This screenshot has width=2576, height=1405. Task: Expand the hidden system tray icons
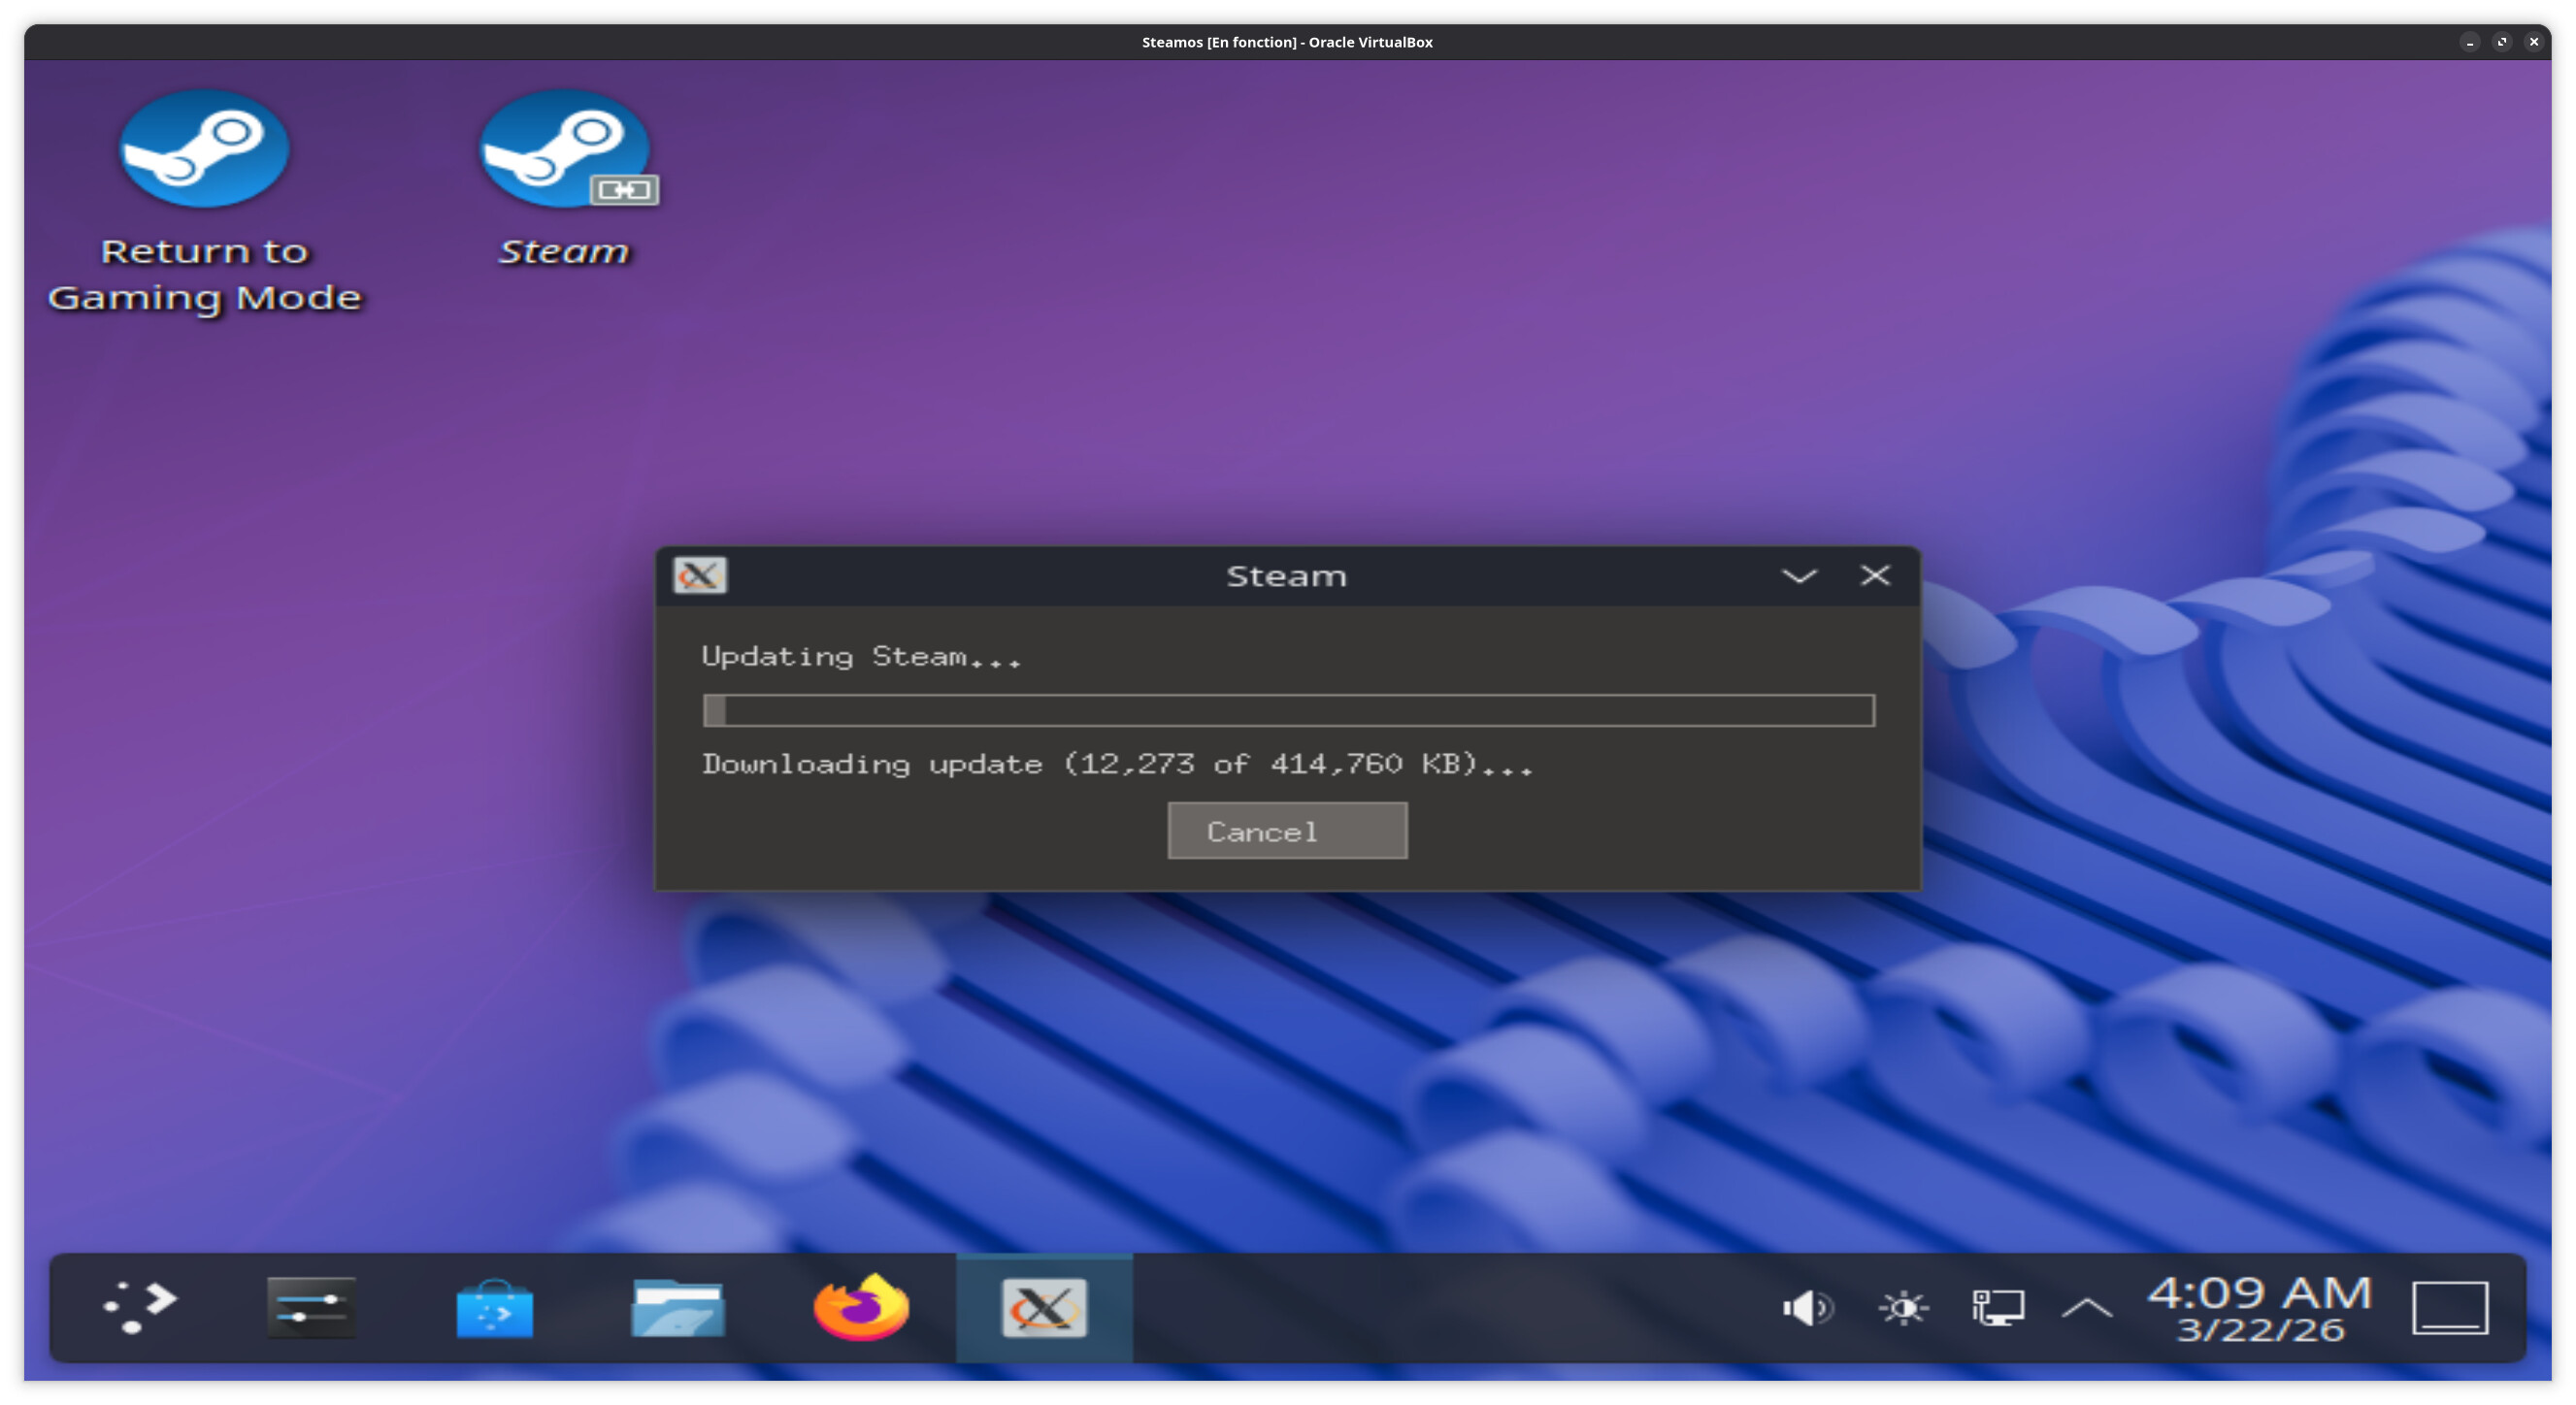pyautogui.click(x=2087, y=1307)
